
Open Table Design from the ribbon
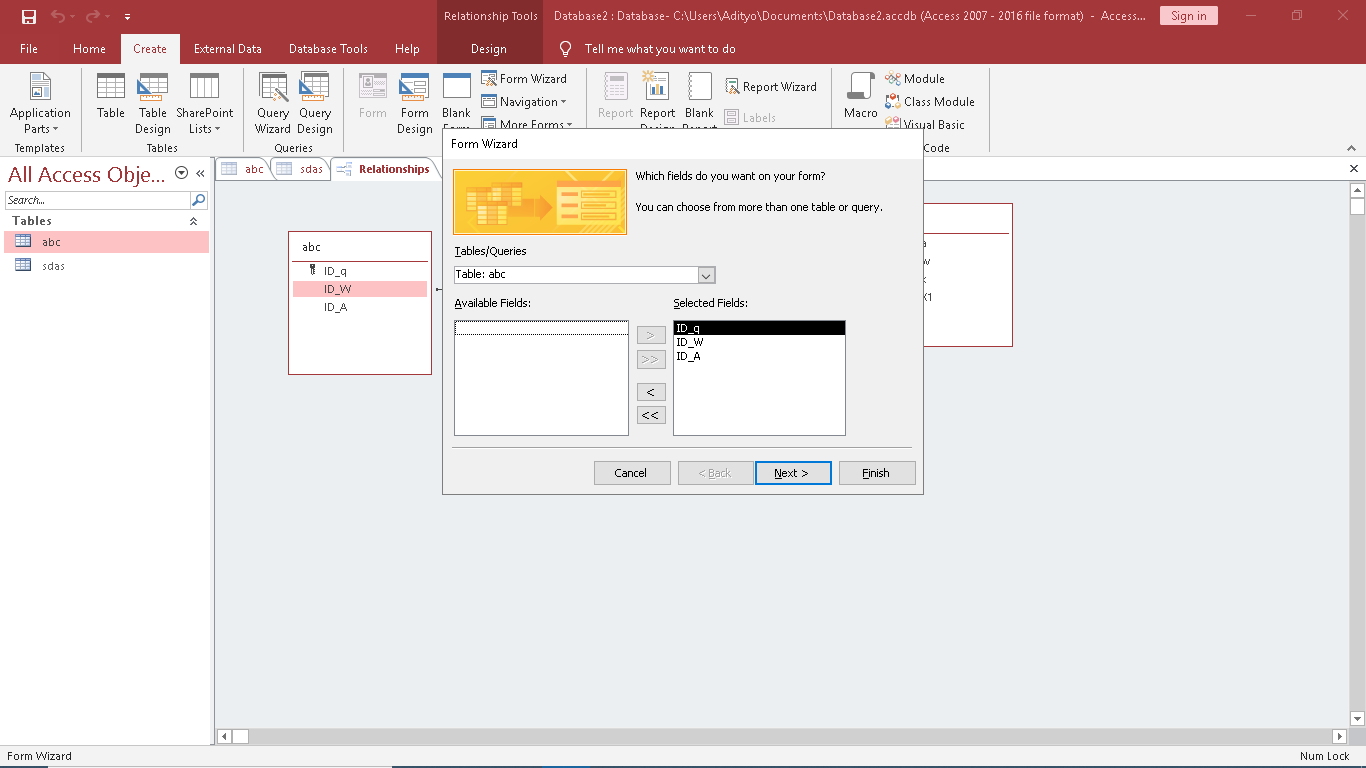pos(153,103)
